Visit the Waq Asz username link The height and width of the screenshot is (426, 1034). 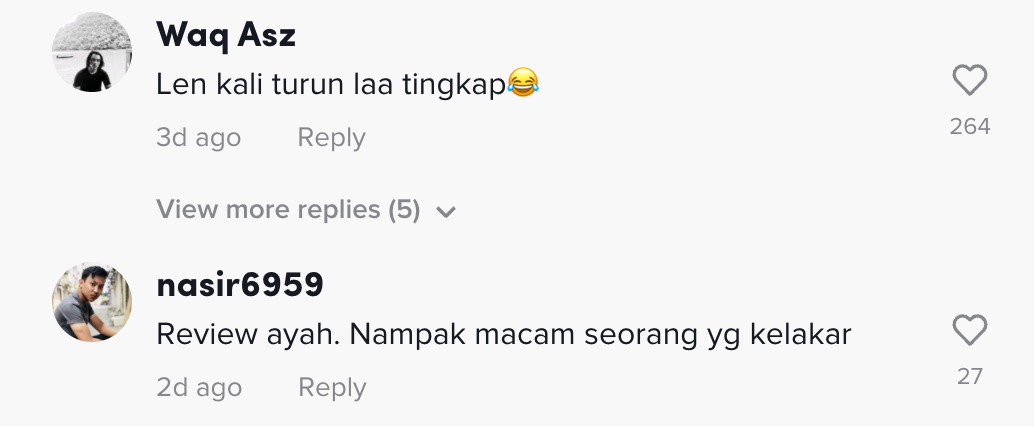(226, 35)
